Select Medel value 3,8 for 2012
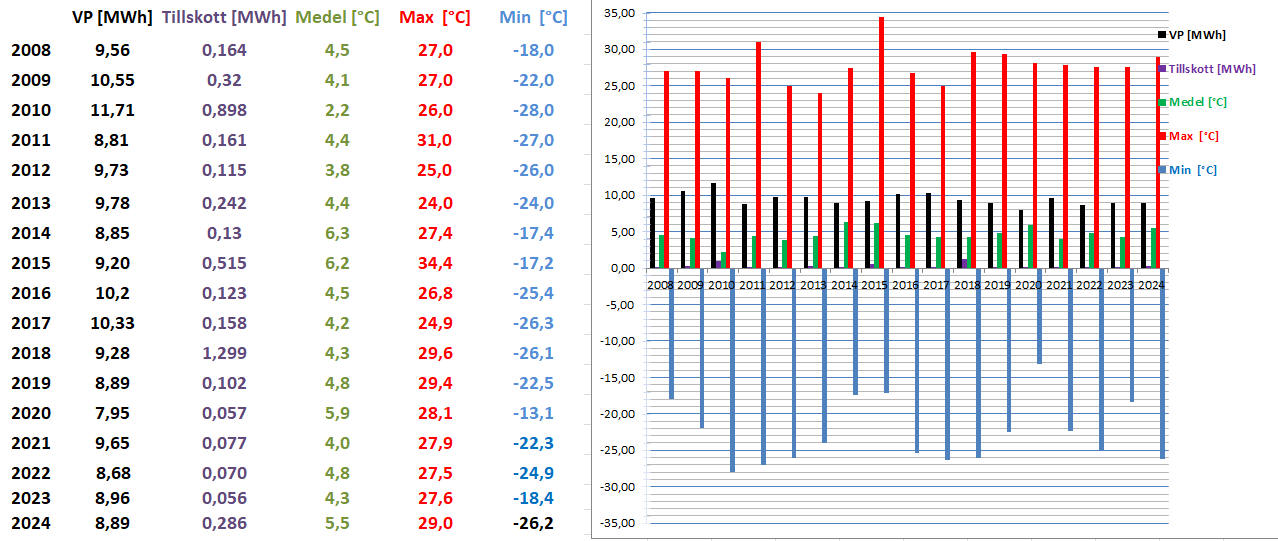 point(339,170)
